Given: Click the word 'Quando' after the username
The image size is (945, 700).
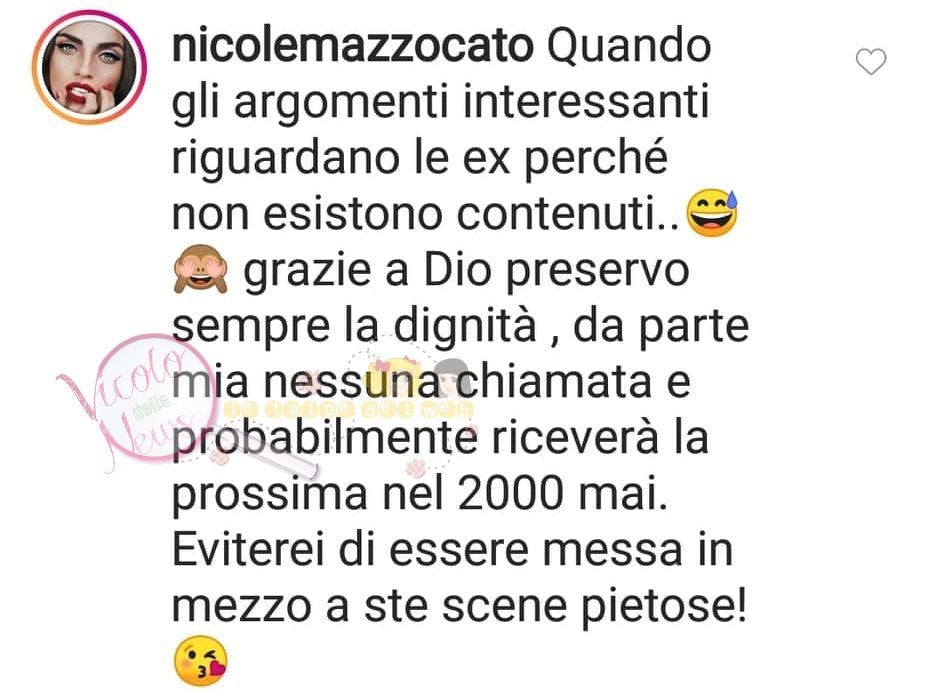Looking at the screenshot, I should pyautogui.click(x=629, y=46).
